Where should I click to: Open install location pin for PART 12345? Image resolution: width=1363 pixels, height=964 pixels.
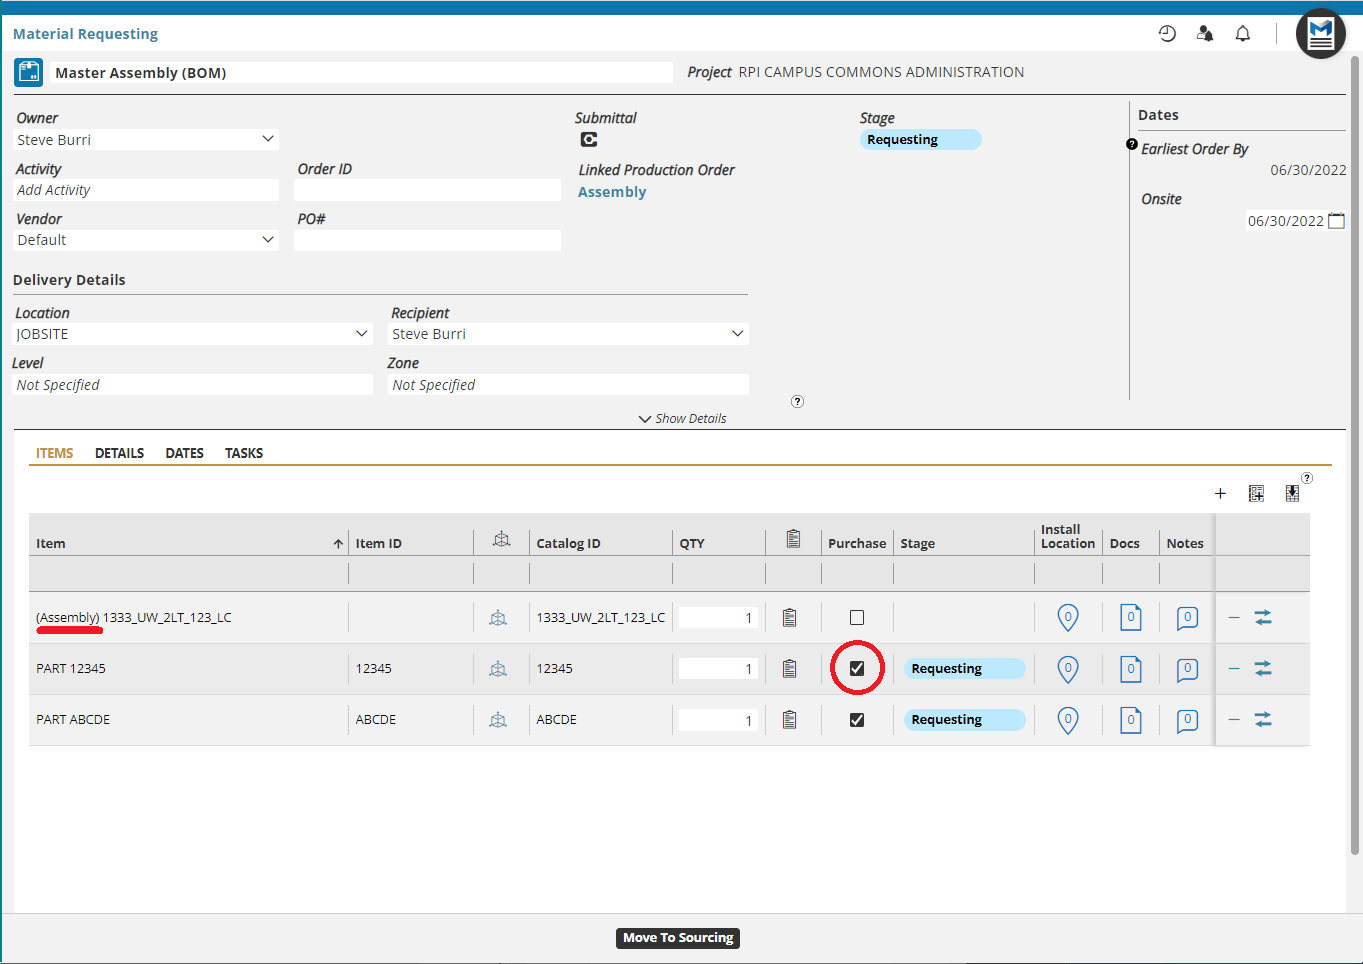(1068, 669)
